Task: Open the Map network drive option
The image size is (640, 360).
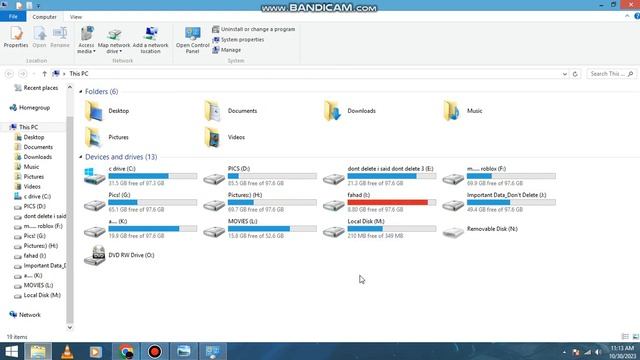Action: tap(114, 41)
